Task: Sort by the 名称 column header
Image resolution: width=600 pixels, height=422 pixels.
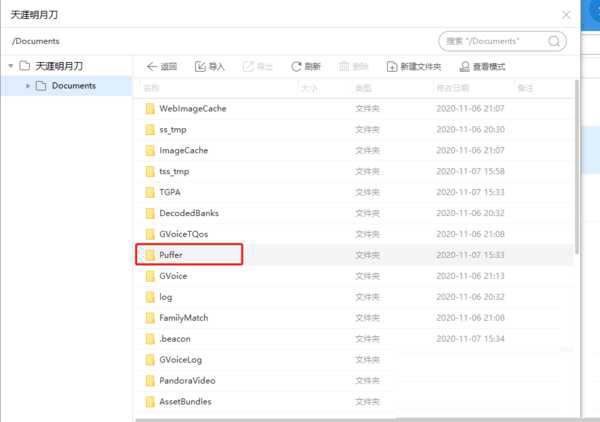Action: [152, 88]
